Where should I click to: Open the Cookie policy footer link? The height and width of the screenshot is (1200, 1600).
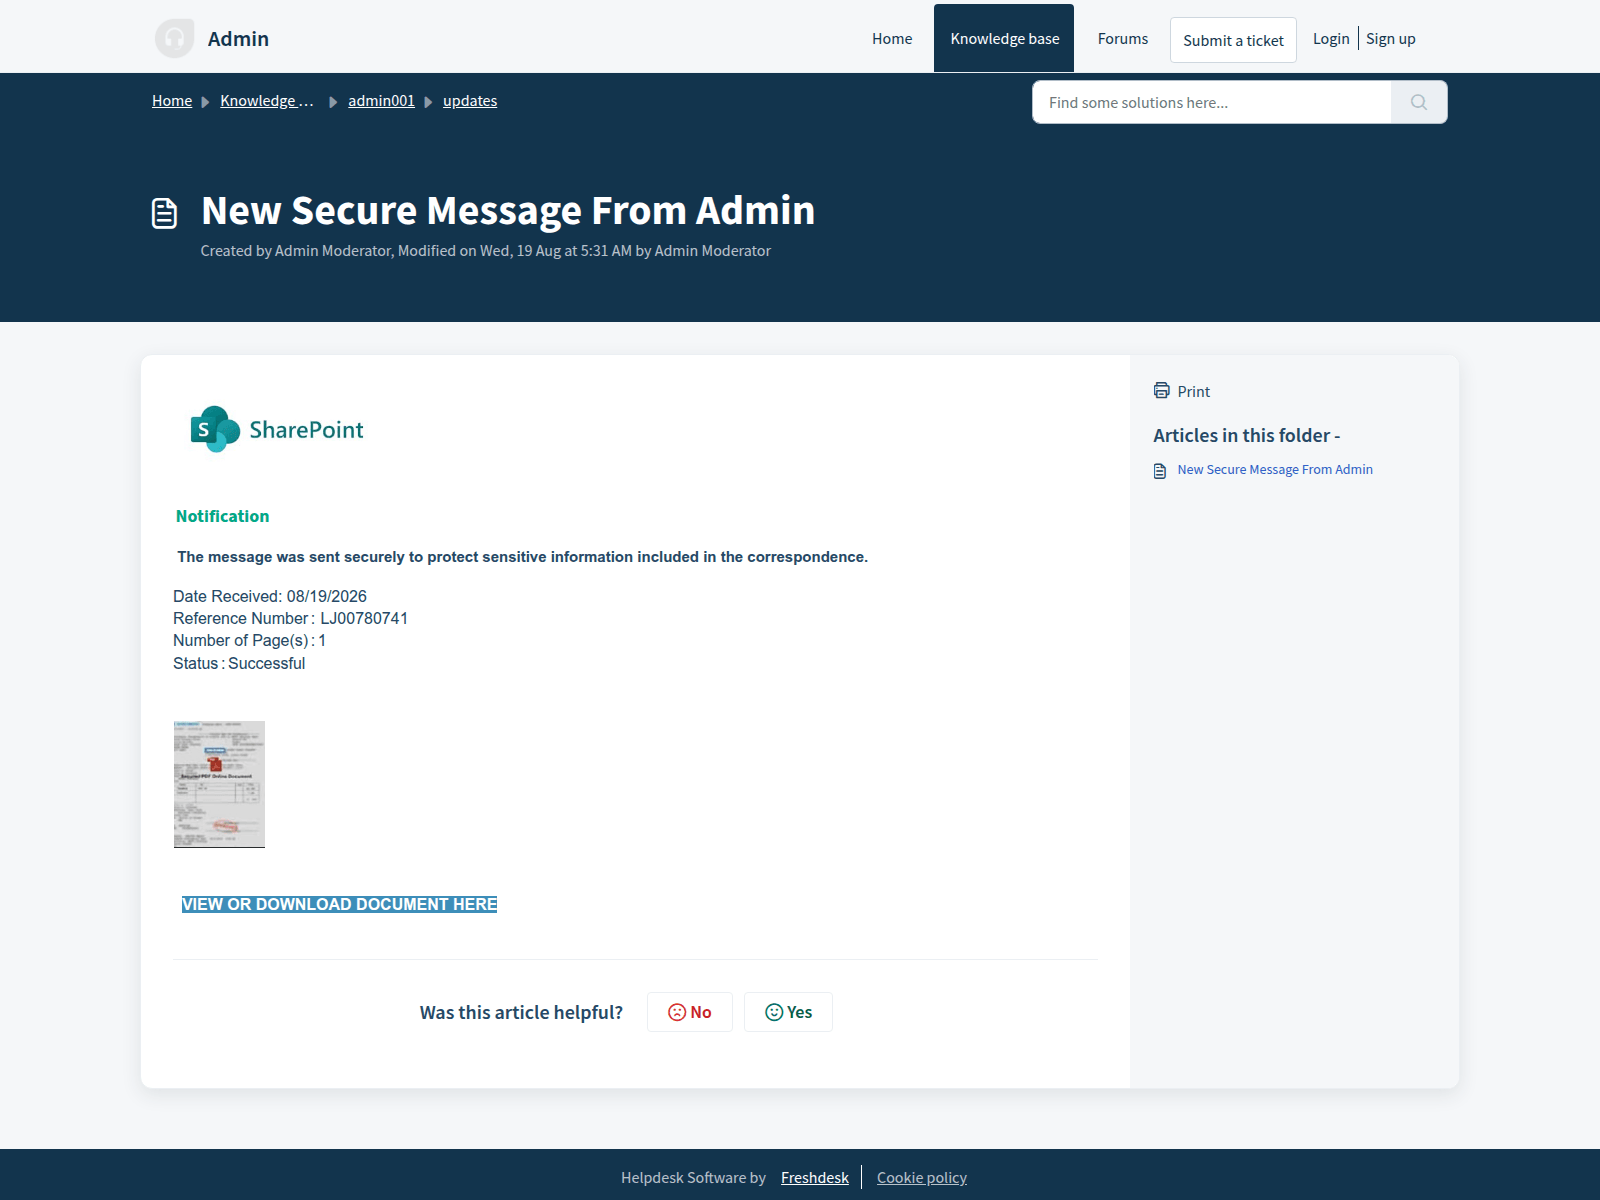pos(922,1178)
